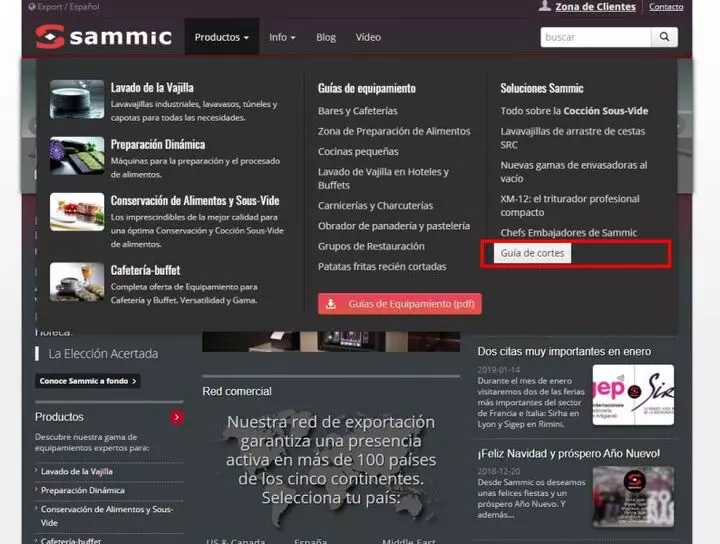Open sidebar Lavado de la Vajilla link

coord(76,471)
